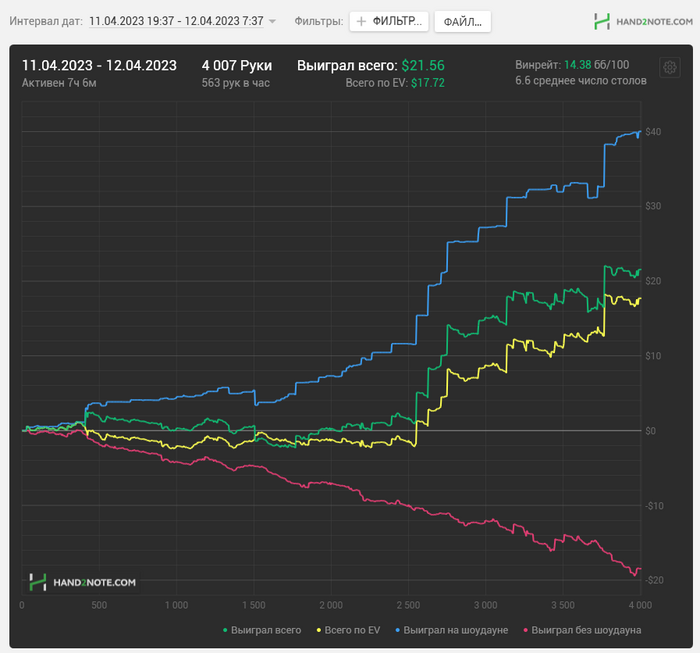Image resolution: width=700 pixels, height=653 pixels.
Task: Click the 4 000 x-axis label
Action: (640, 605)
